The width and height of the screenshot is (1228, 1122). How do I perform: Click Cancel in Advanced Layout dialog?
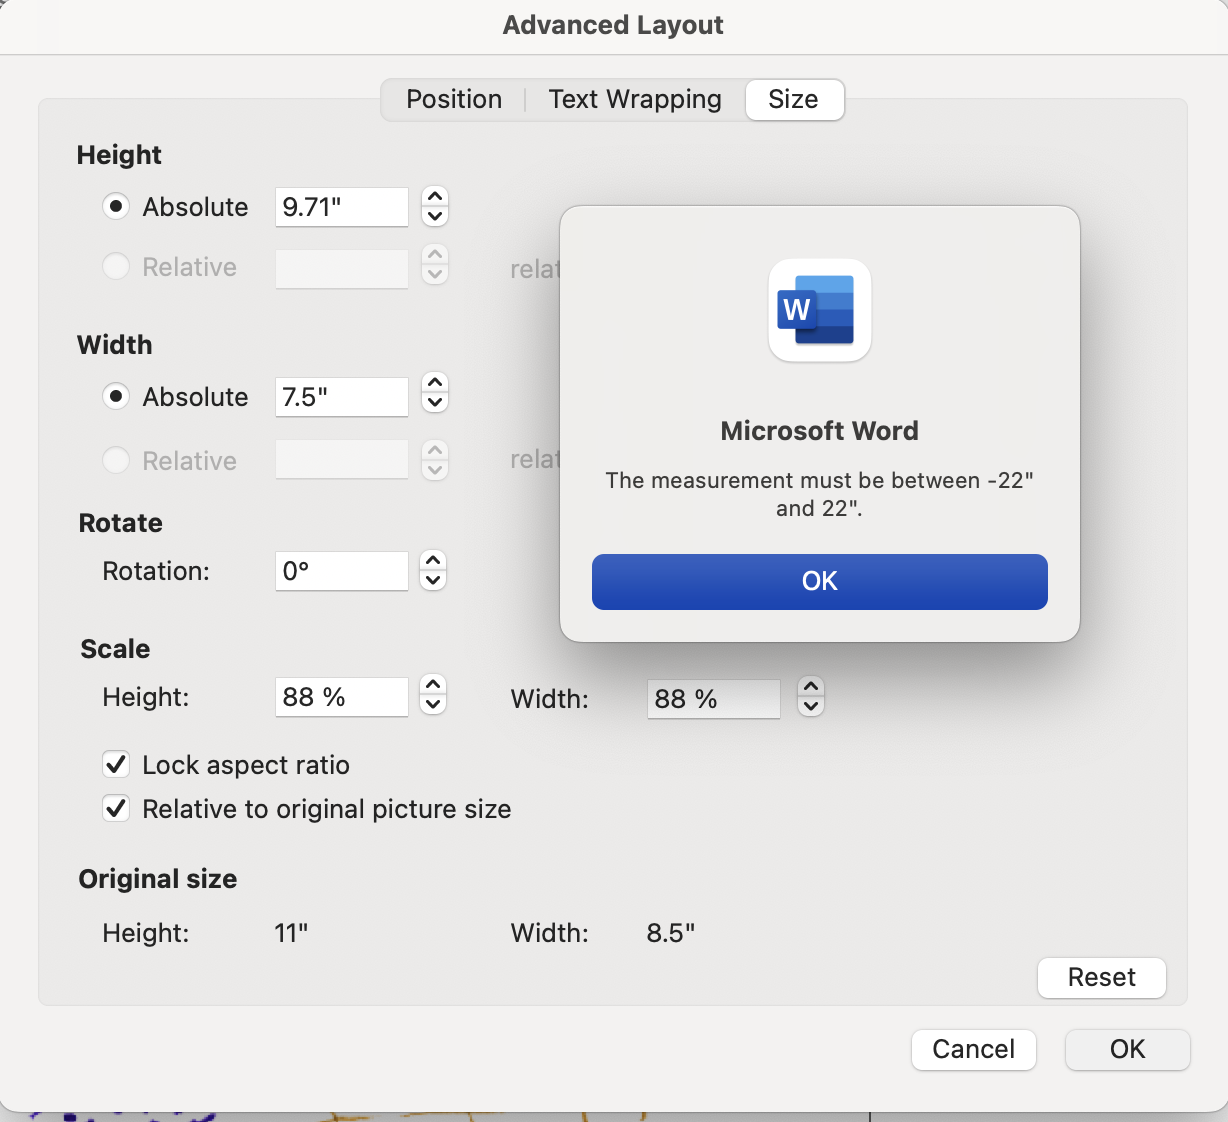click(973, 1049)
